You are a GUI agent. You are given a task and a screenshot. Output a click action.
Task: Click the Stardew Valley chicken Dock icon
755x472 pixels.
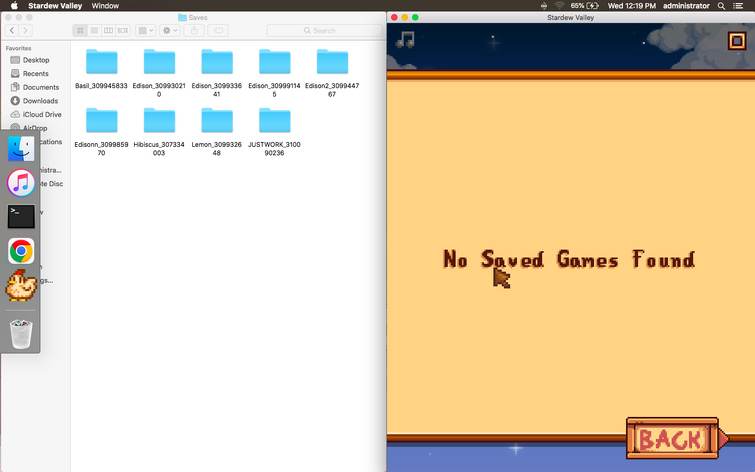[21, 285]
